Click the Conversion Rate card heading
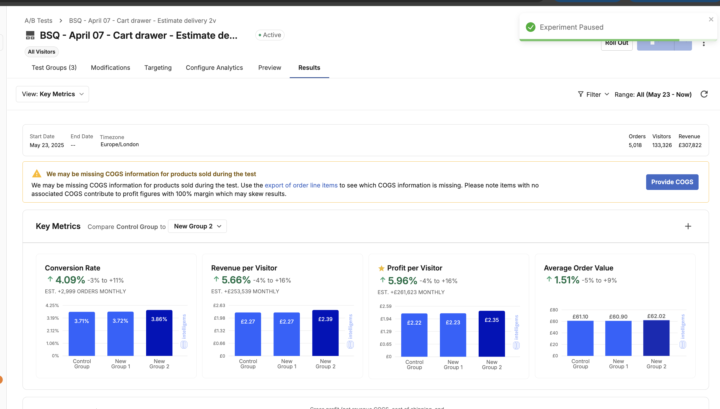This screenshot has width=720, height=409. [x=73, y=268]
